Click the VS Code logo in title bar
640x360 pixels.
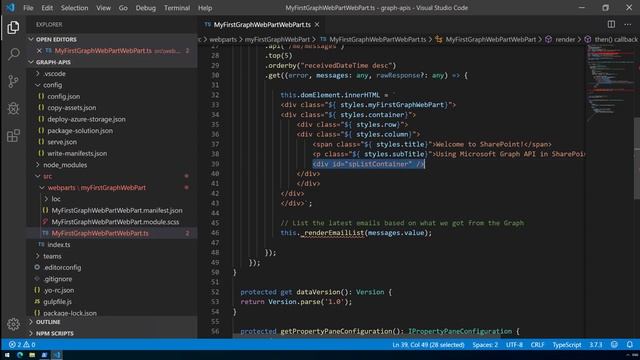pos(10,8)
